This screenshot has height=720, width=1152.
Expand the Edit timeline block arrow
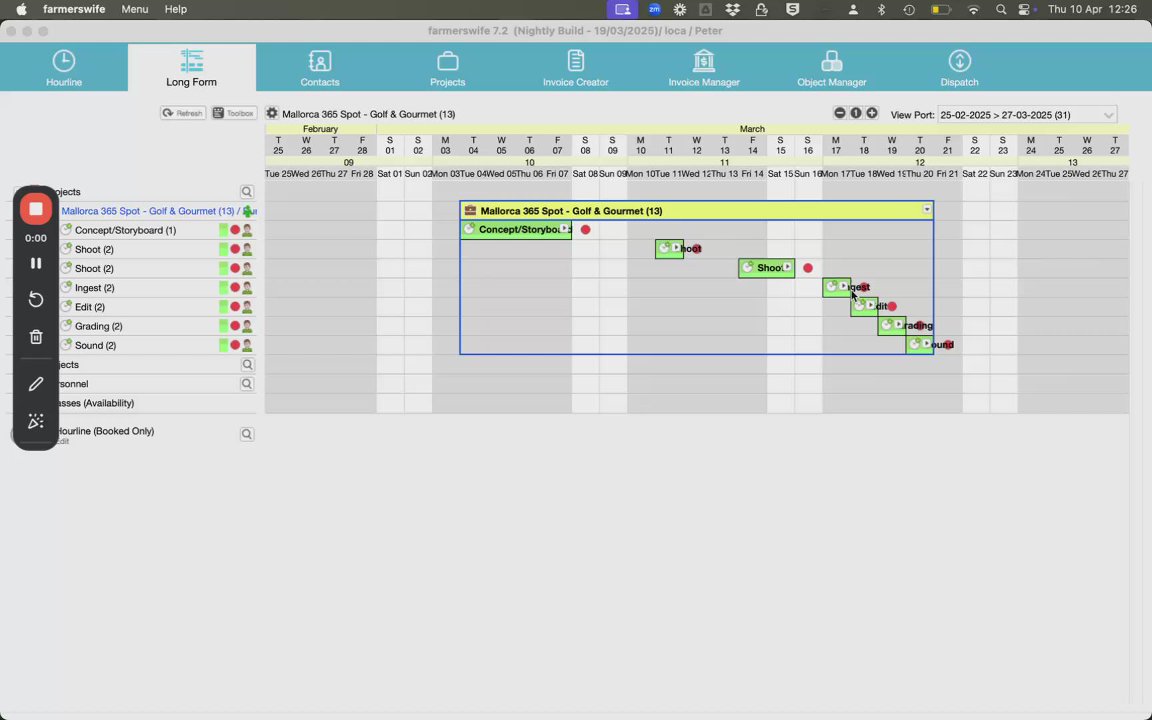point(871,306)
